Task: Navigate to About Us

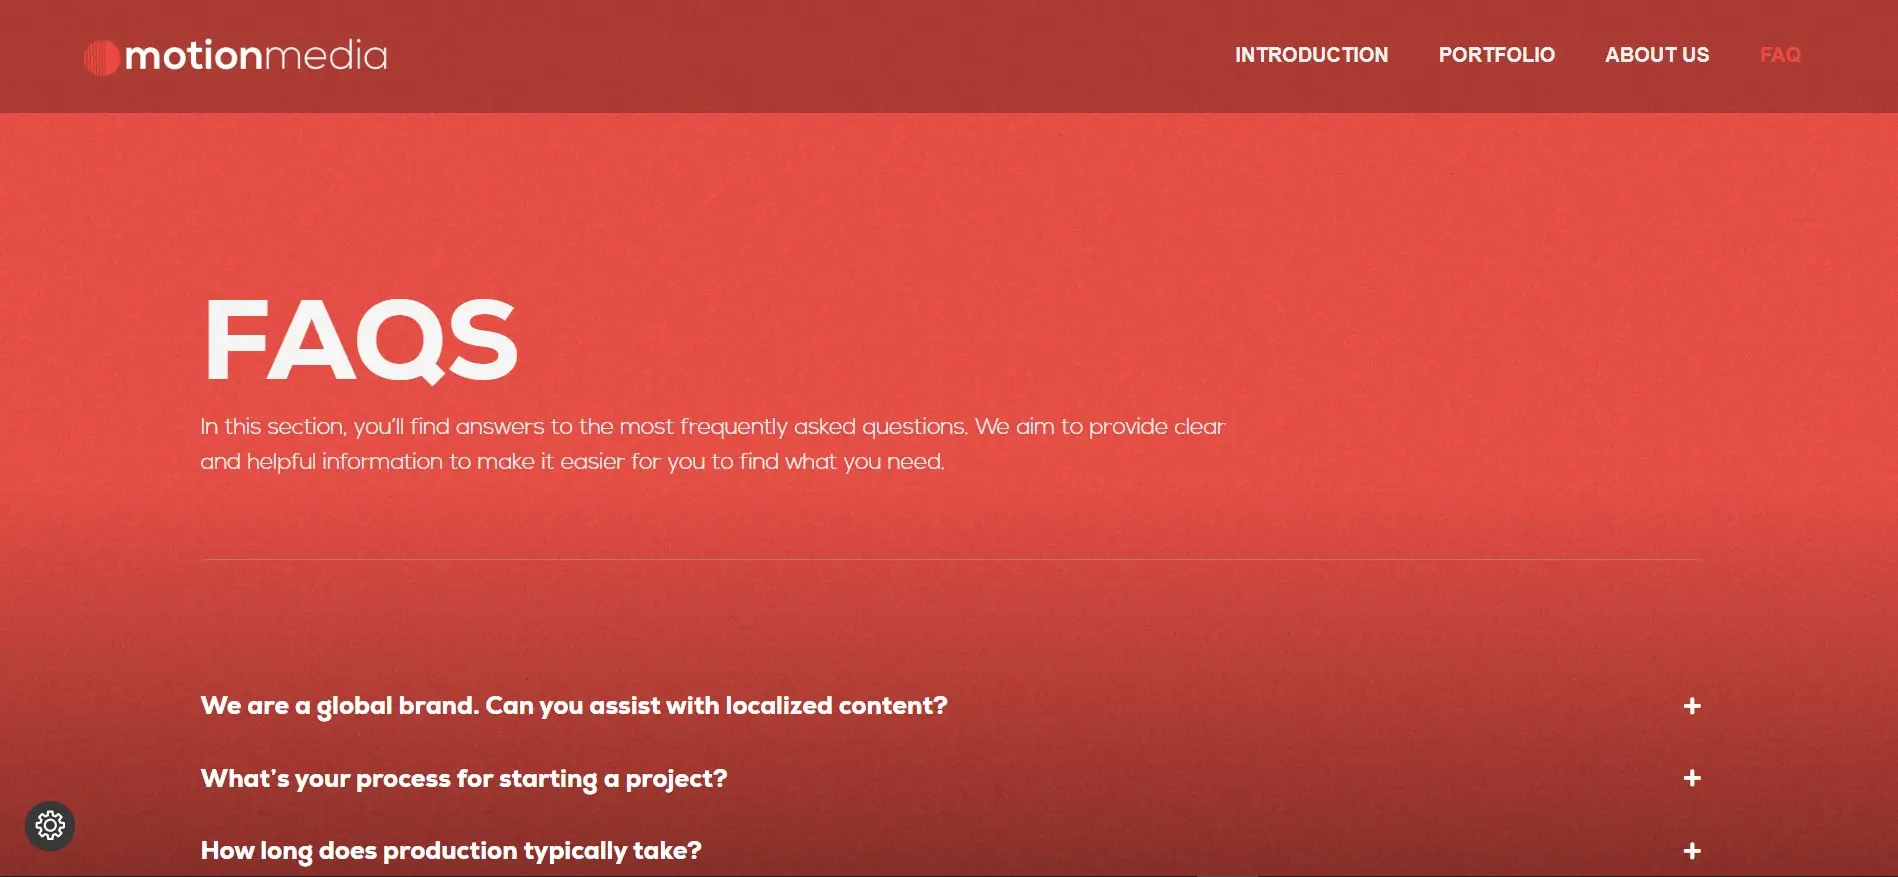Action: coord(1657,55)
